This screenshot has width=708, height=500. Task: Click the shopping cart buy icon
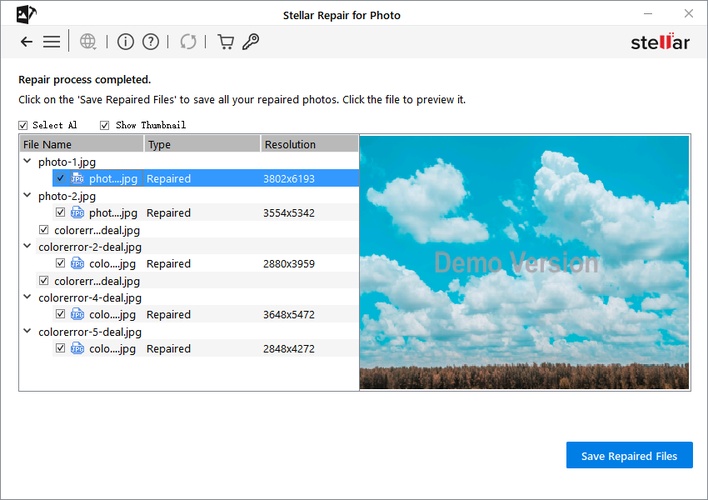pos(225,42)
